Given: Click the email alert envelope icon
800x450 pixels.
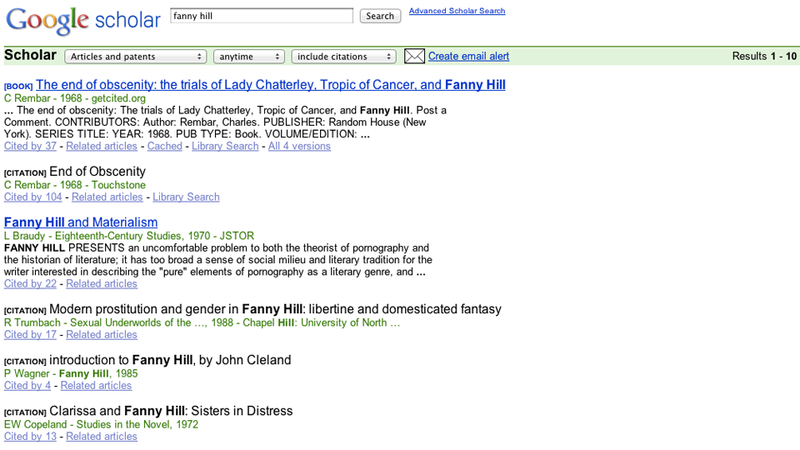Looking at the screenshot, I should point(414,56).
